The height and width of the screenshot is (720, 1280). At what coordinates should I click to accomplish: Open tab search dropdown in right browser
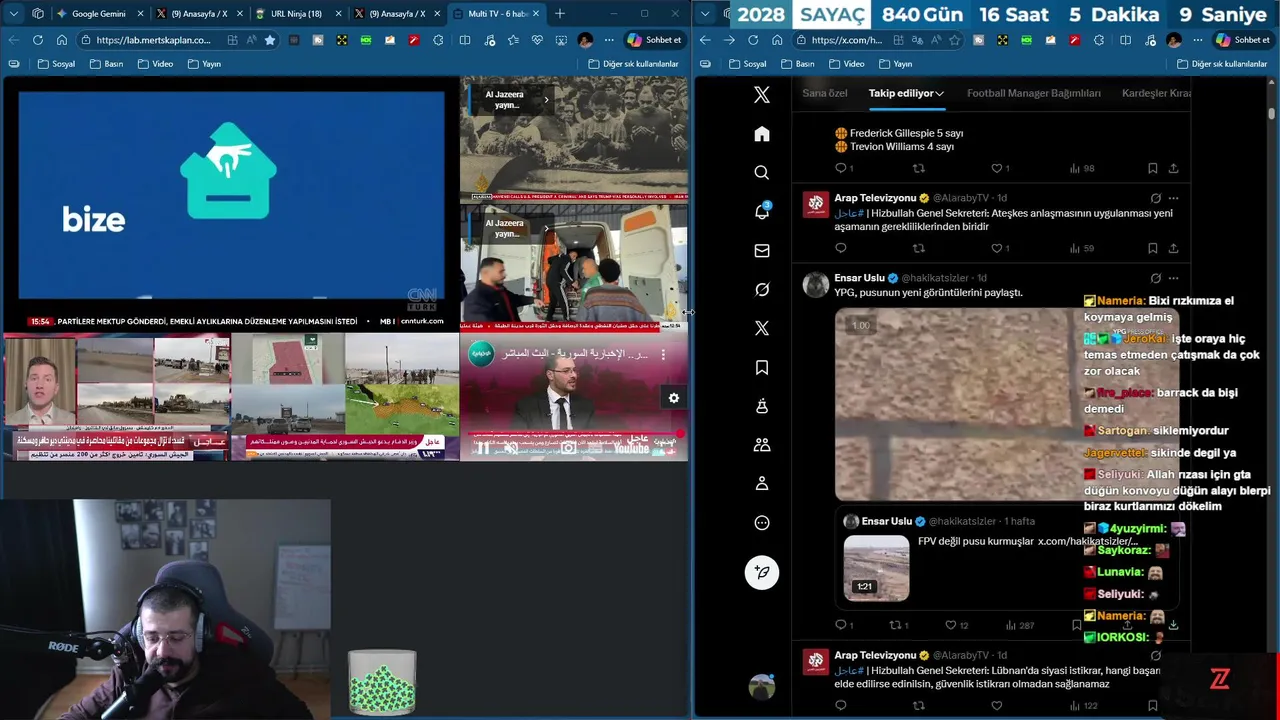click(705, 13)
